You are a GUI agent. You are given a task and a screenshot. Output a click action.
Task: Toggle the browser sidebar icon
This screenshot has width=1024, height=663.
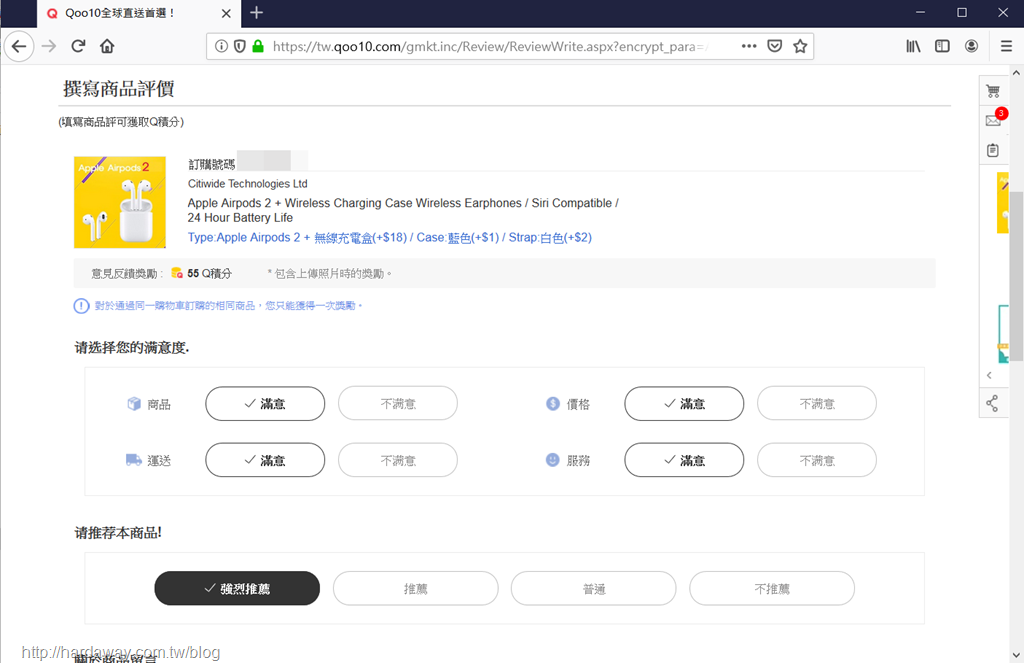point(942,46)
